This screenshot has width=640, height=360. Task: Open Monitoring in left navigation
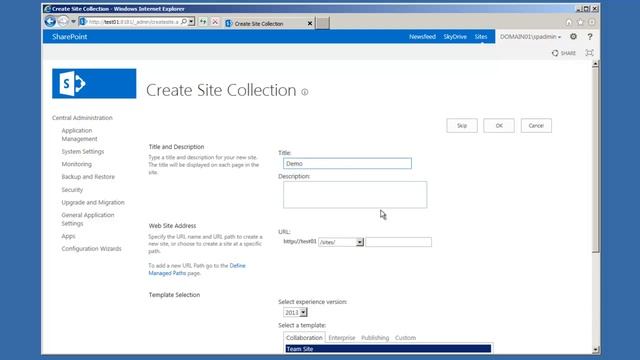coord(77,164)
